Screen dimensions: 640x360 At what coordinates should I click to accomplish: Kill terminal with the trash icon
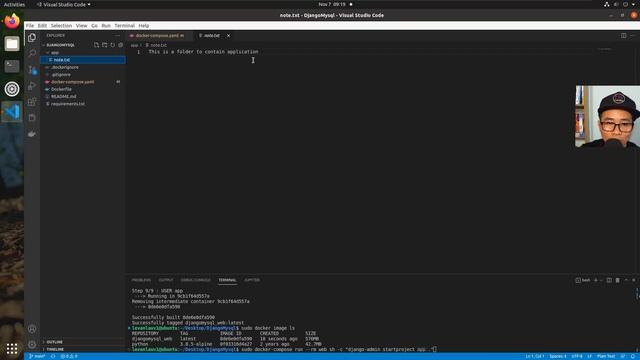click(618, 280)
